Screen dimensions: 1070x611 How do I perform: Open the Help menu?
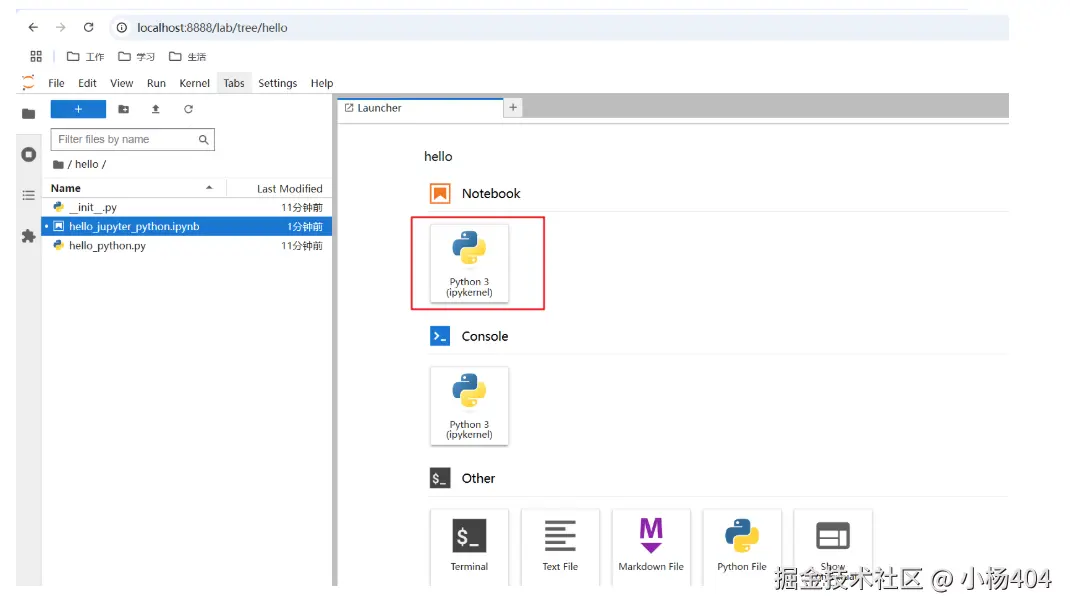(322, 83)
